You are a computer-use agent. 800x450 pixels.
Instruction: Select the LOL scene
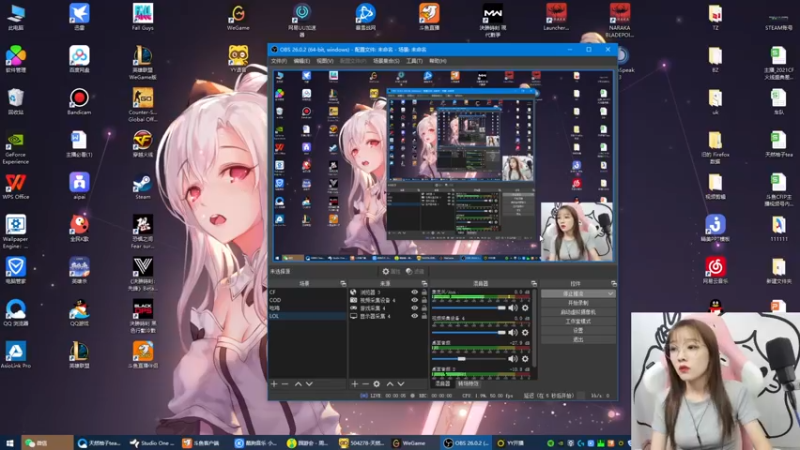coord(308,316)
